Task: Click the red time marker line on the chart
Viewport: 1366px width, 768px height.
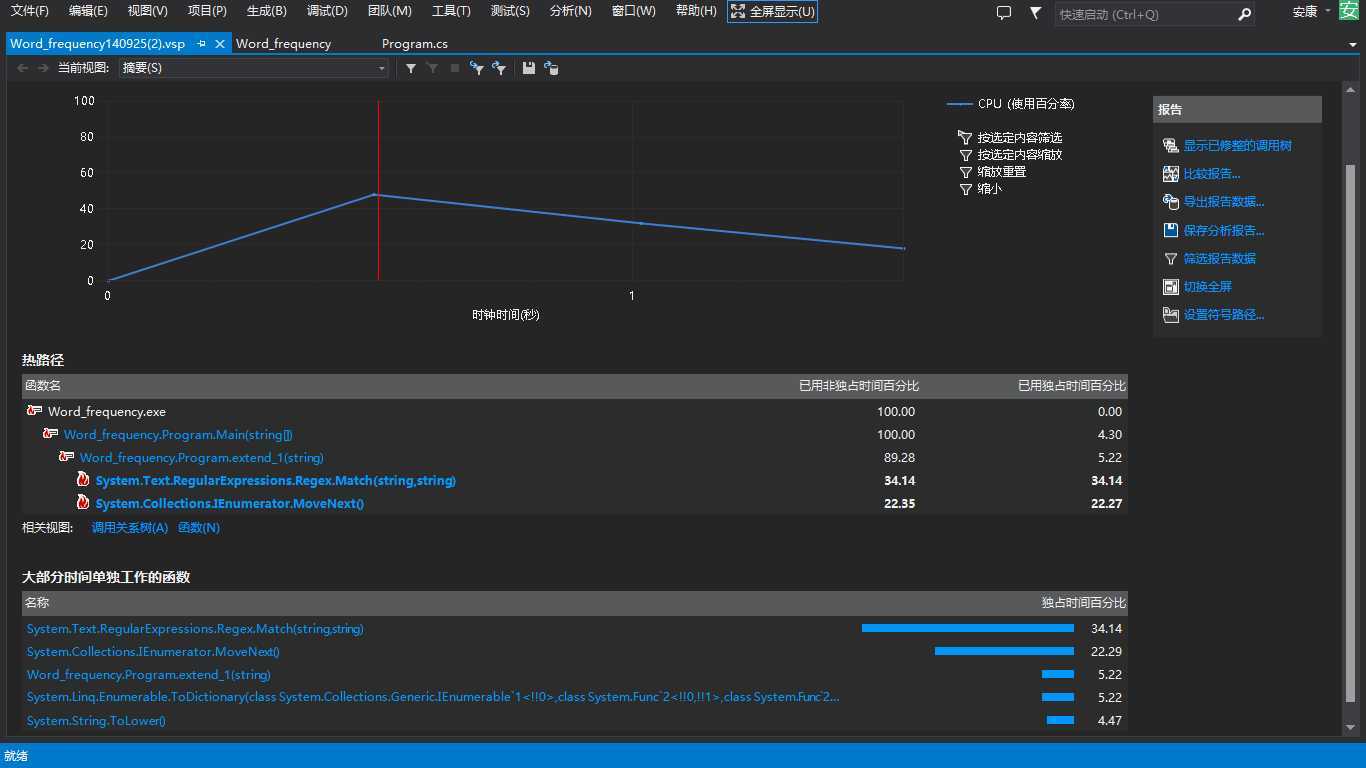Action: pyautogui.click(x=378, y=190)
